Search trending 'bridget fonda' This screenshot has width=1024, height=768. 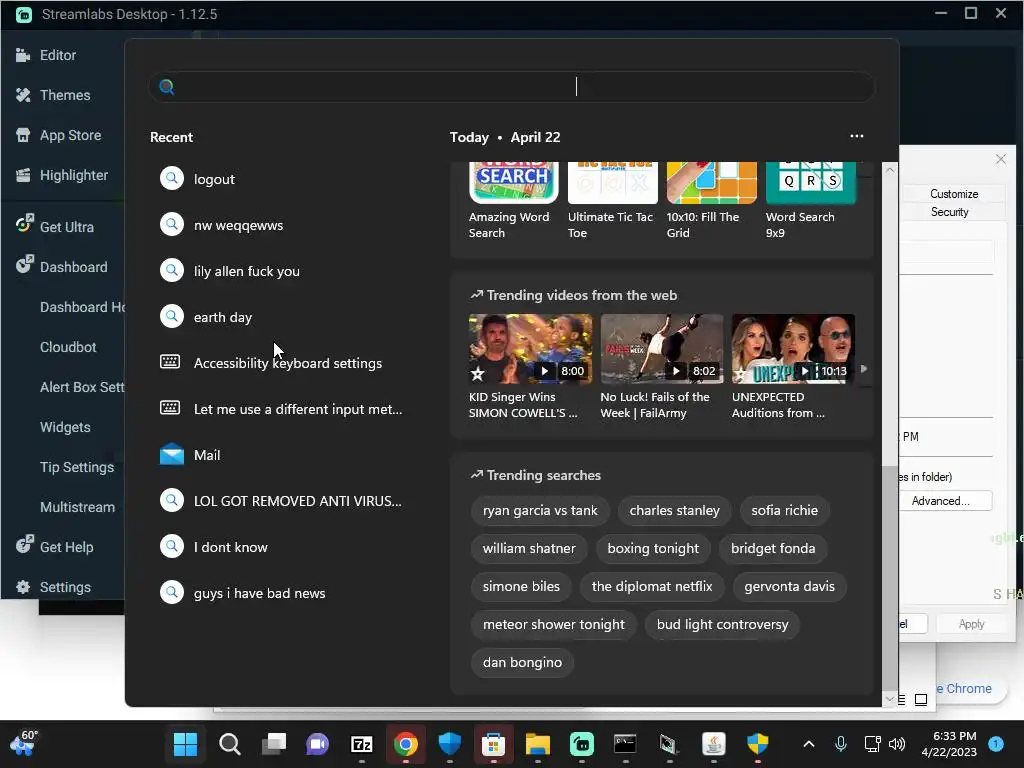coord(773,549)
